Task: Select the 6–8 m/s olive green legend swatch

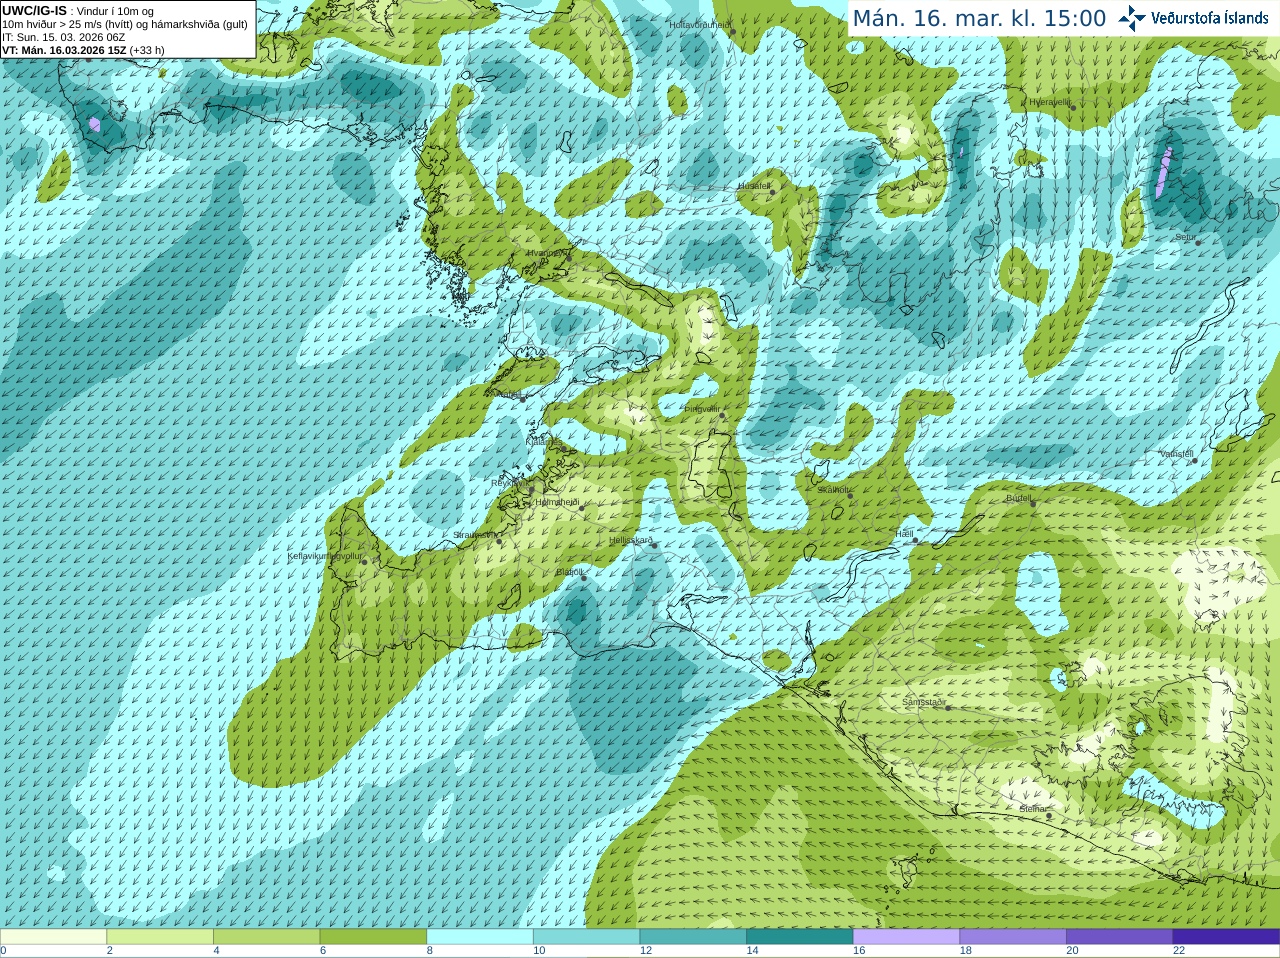Action: click(x=373, y=937)
